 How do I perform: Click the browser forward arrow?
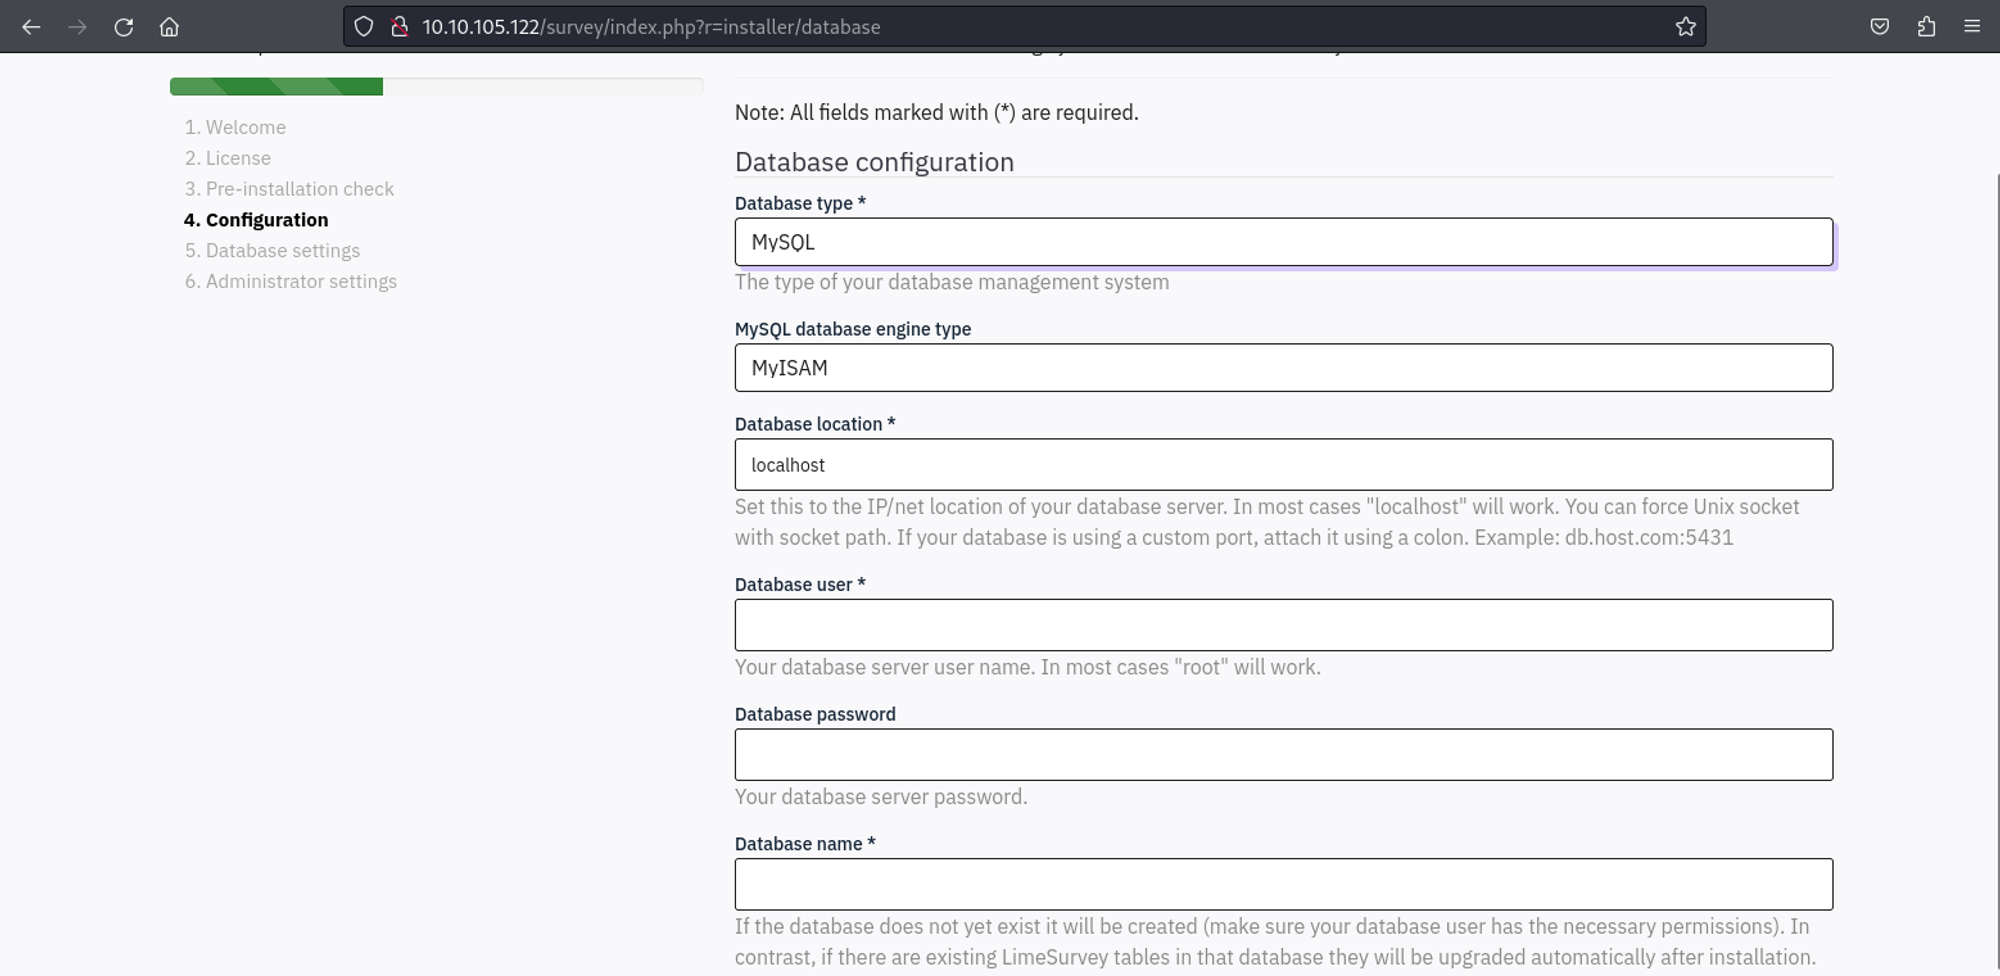tap(77, 27)
